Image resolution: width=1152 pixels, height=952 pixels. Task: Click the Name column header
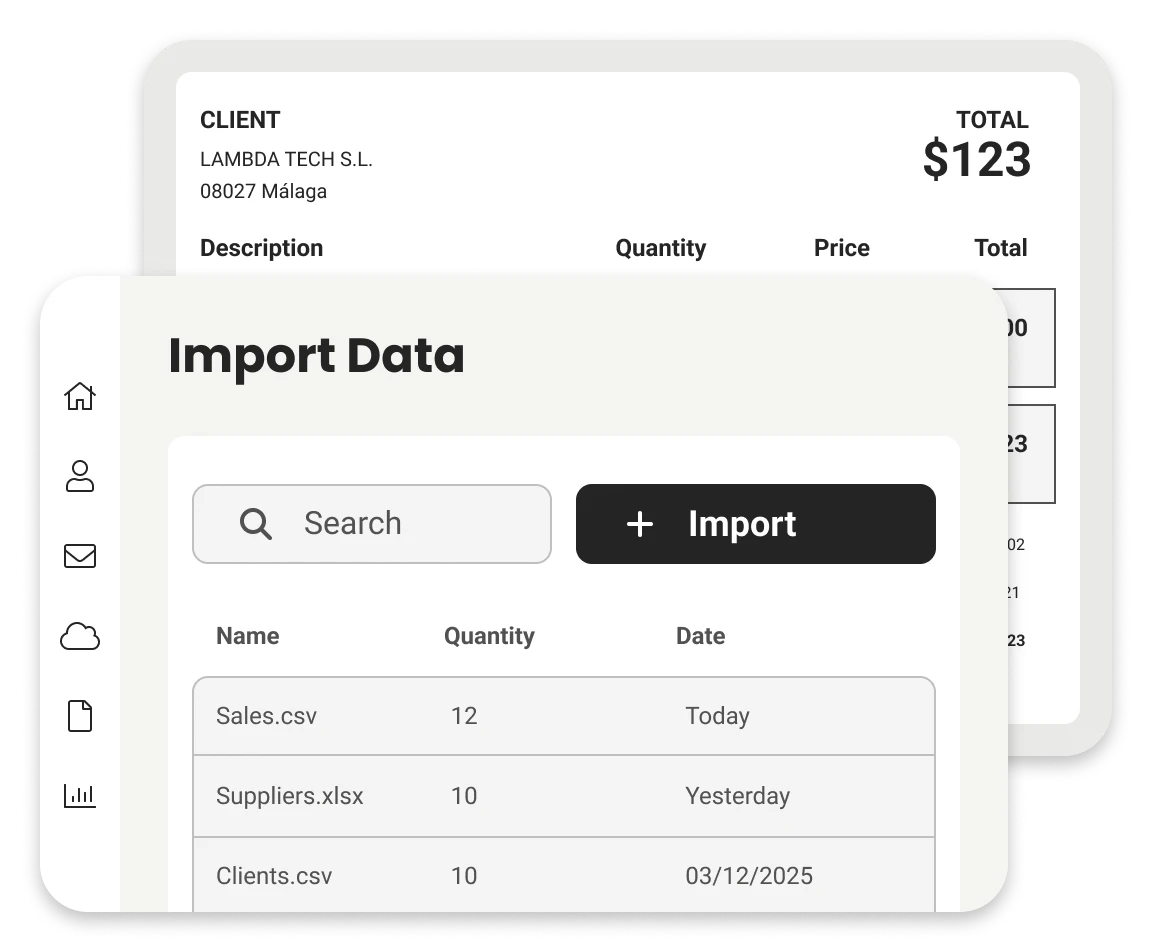click(247, 636)
